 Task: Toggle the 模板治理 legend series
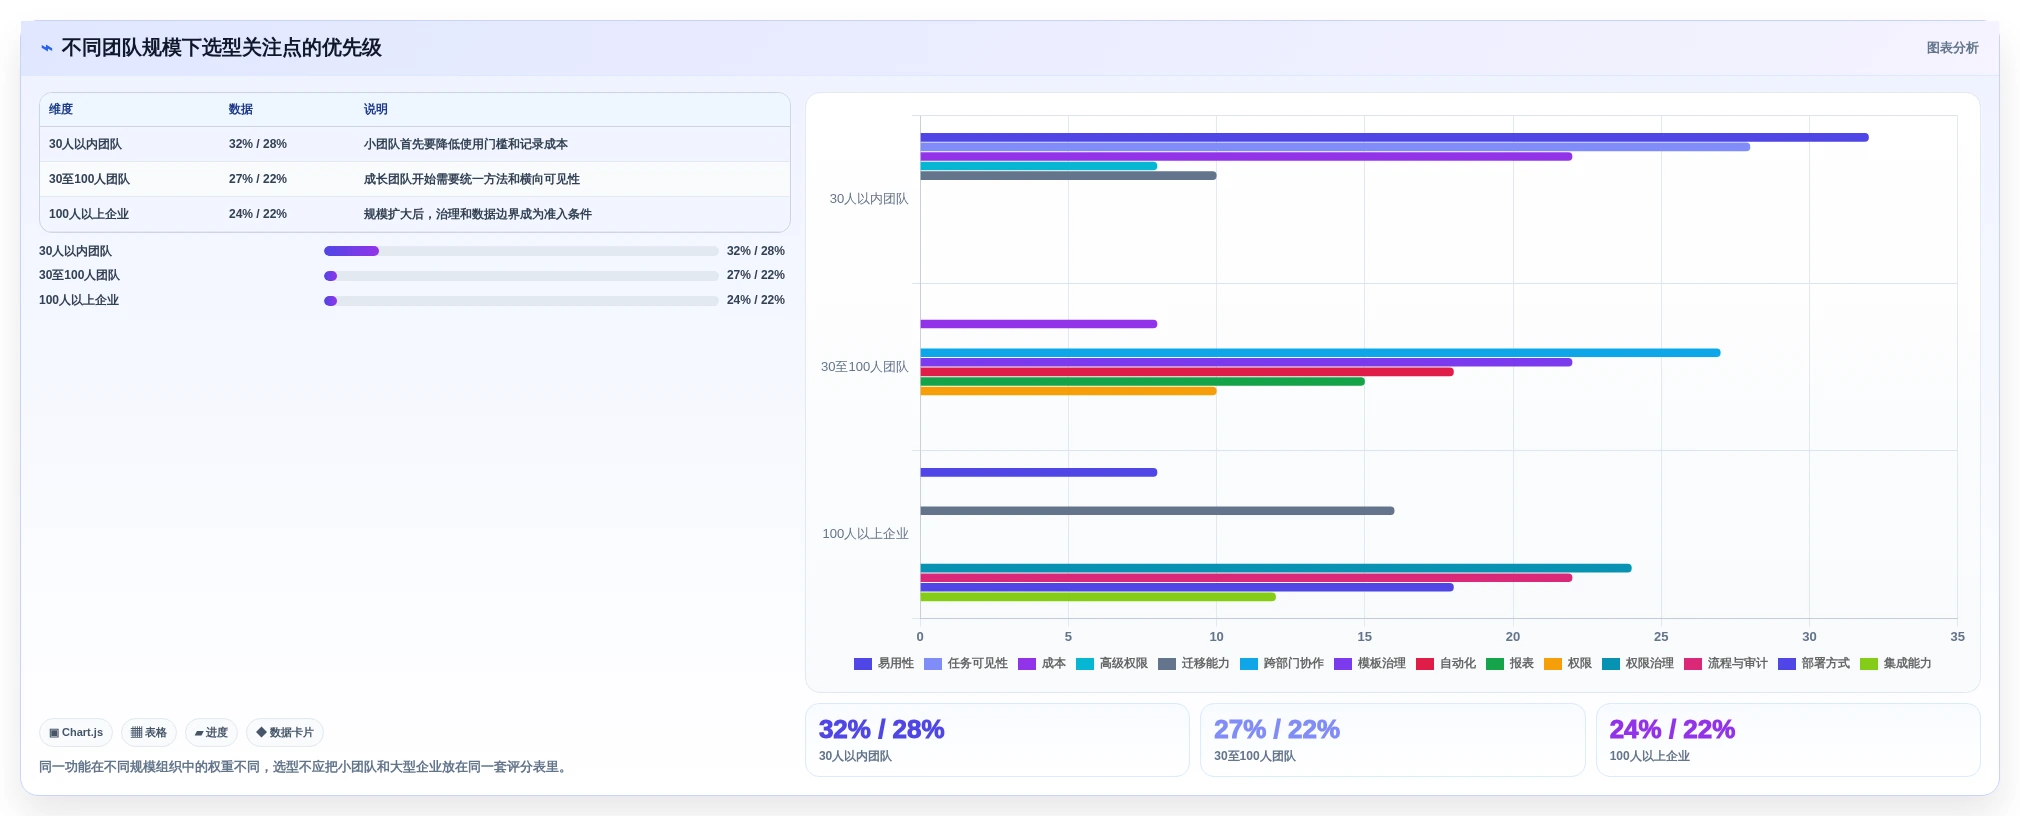click(1370, 664)
